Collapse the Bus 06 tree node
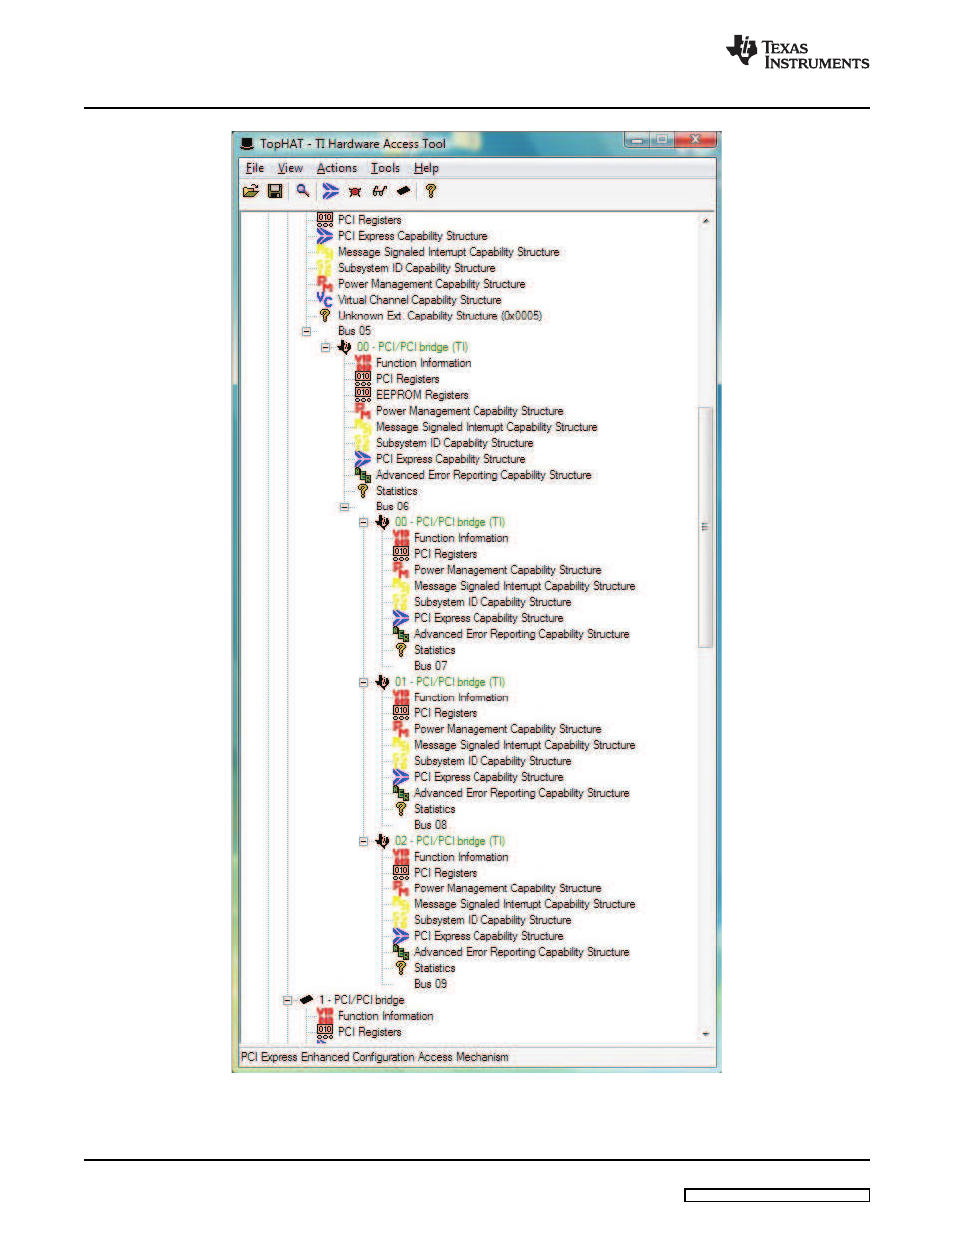The image size is (954, 1235). point(345,507)
